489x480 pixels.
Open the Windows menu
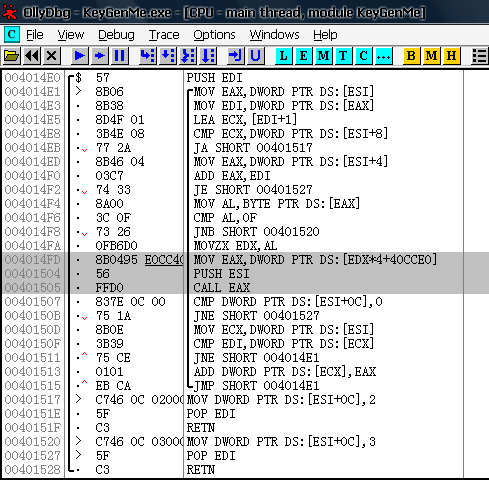(274, 35)
